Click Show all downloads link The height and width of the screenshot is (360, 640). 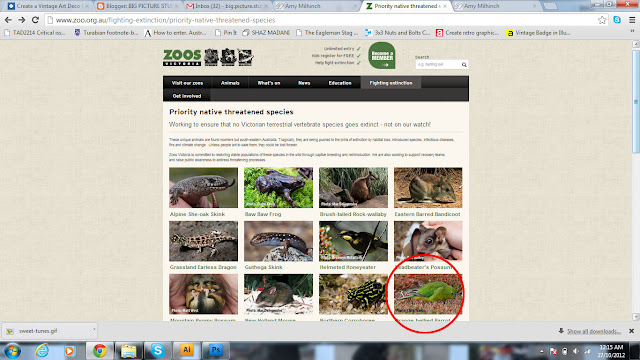pos(594,331)
